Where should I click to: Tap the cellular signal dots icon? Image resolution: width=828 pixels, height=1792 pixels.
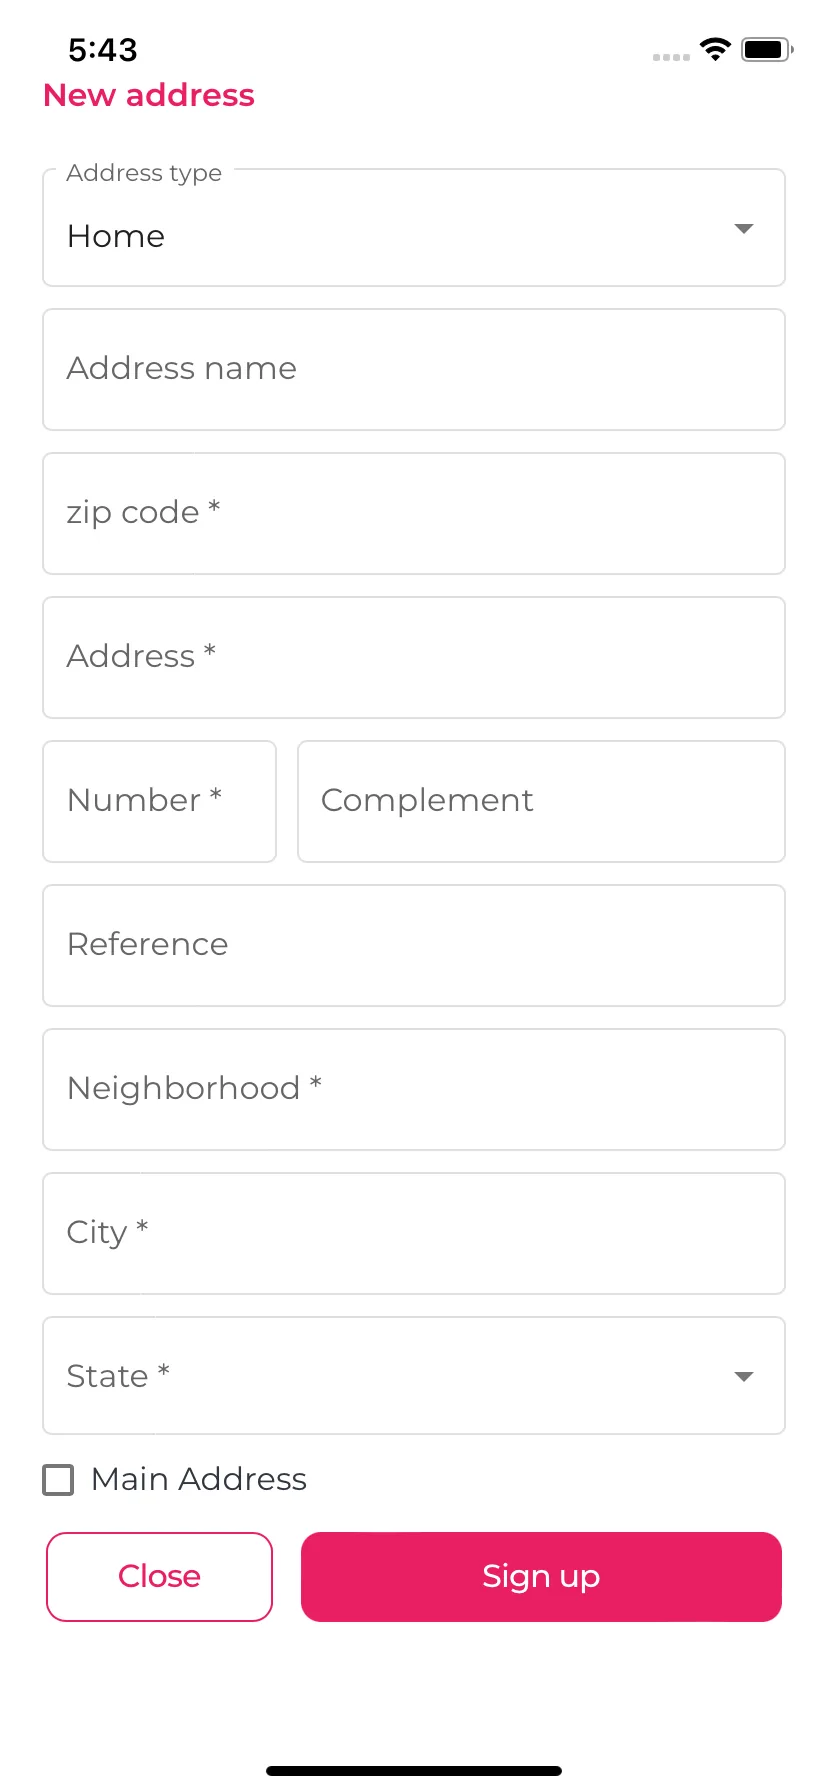coord(671,57)
